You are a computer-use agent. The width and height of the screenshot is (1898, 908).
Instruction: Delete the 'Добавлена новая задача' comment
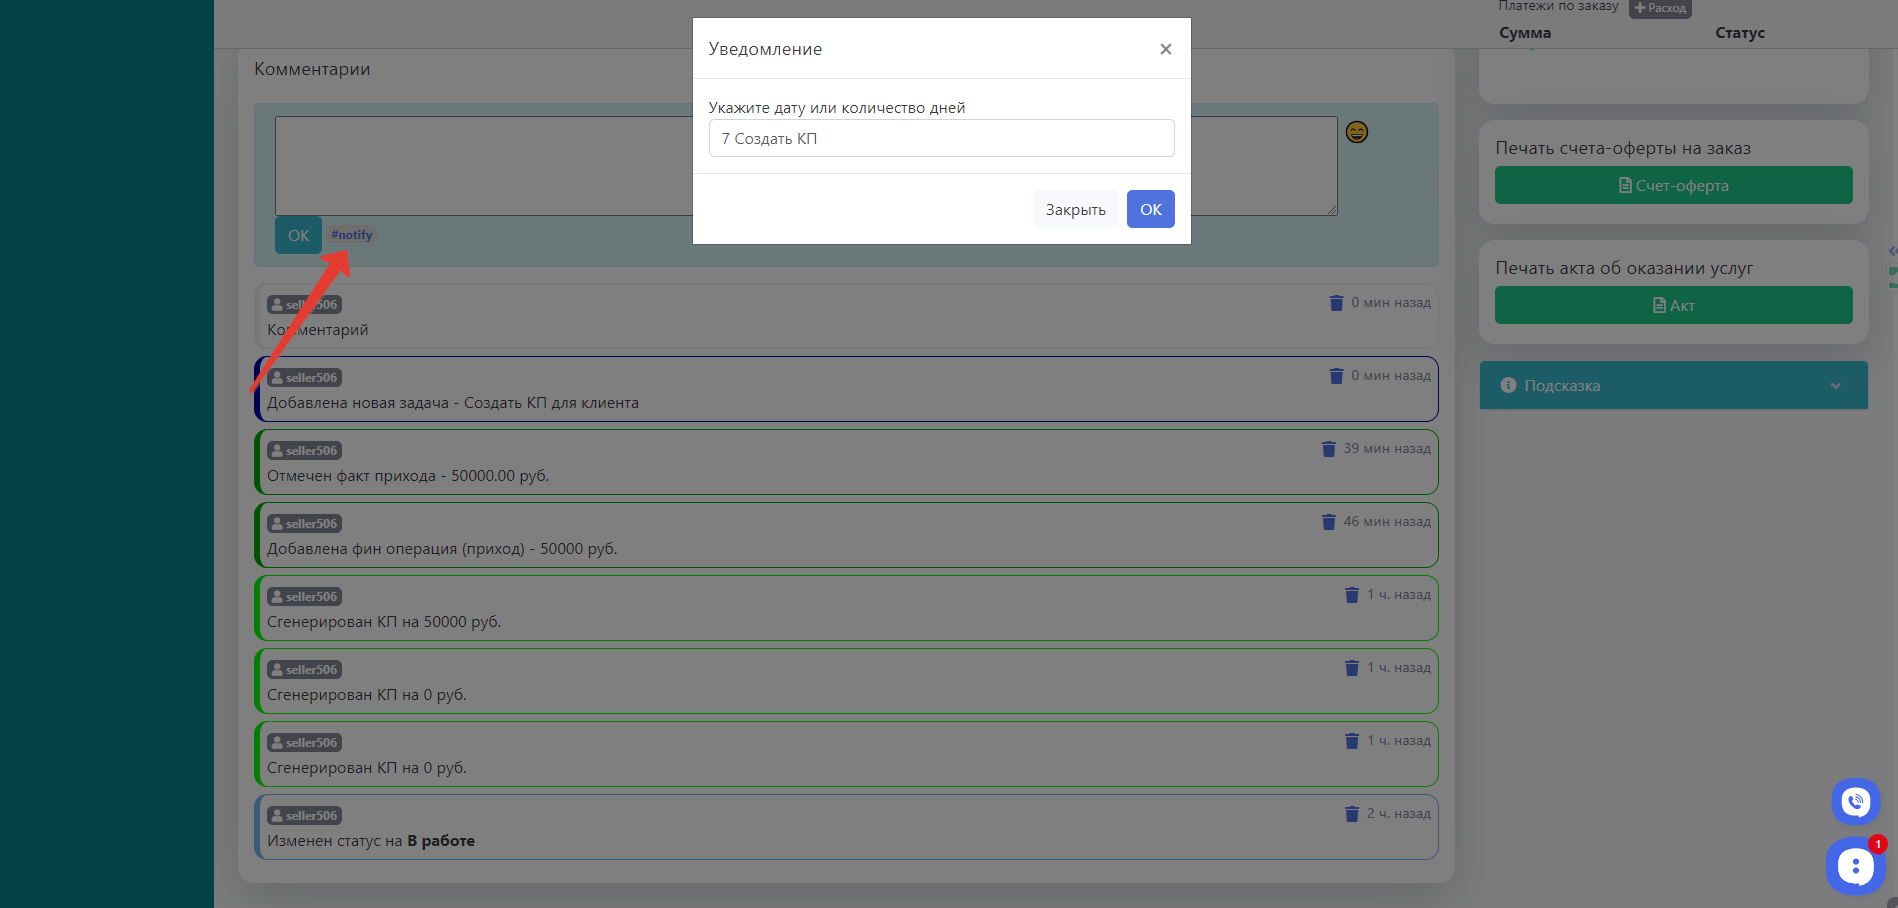(x=1336, y=376)
